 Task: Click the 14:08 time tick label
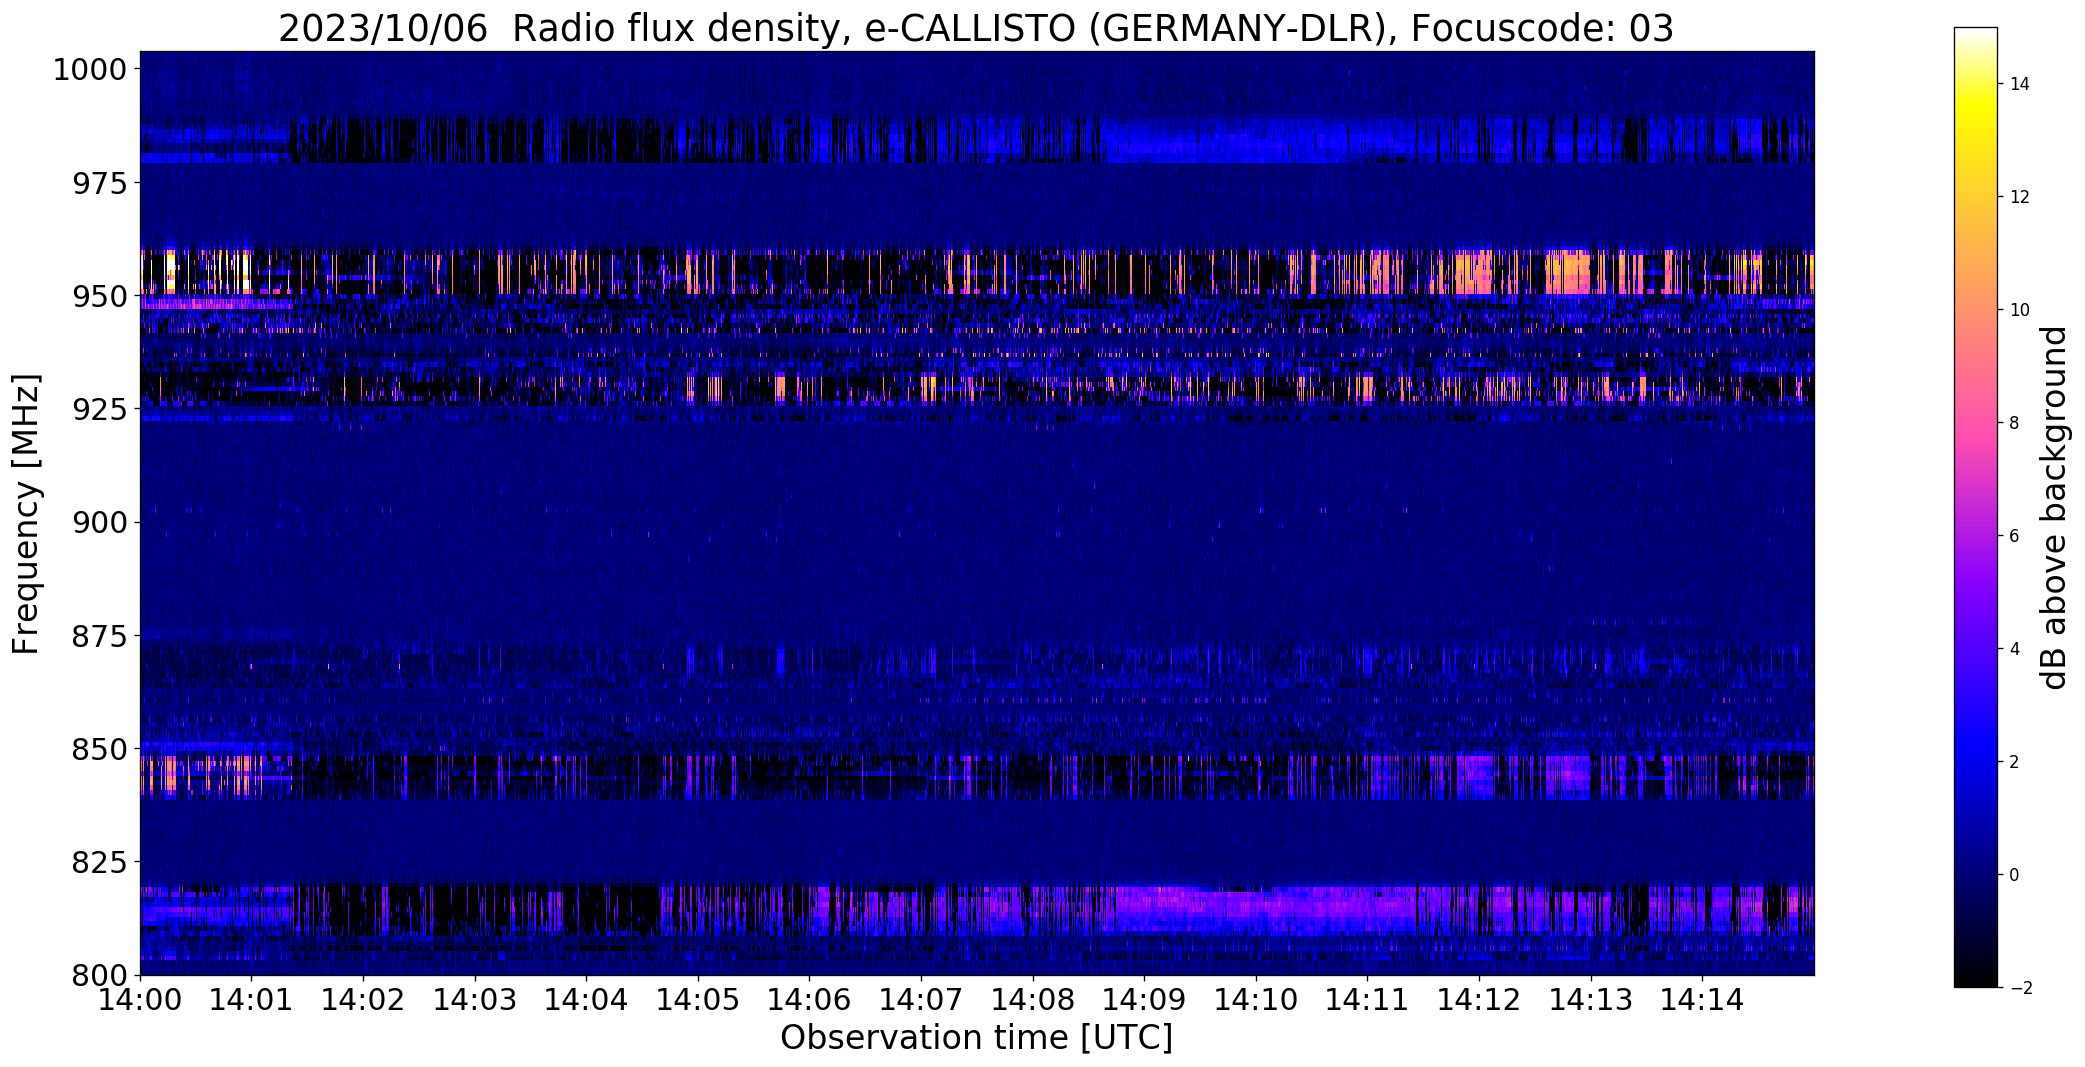(1033, 999)
